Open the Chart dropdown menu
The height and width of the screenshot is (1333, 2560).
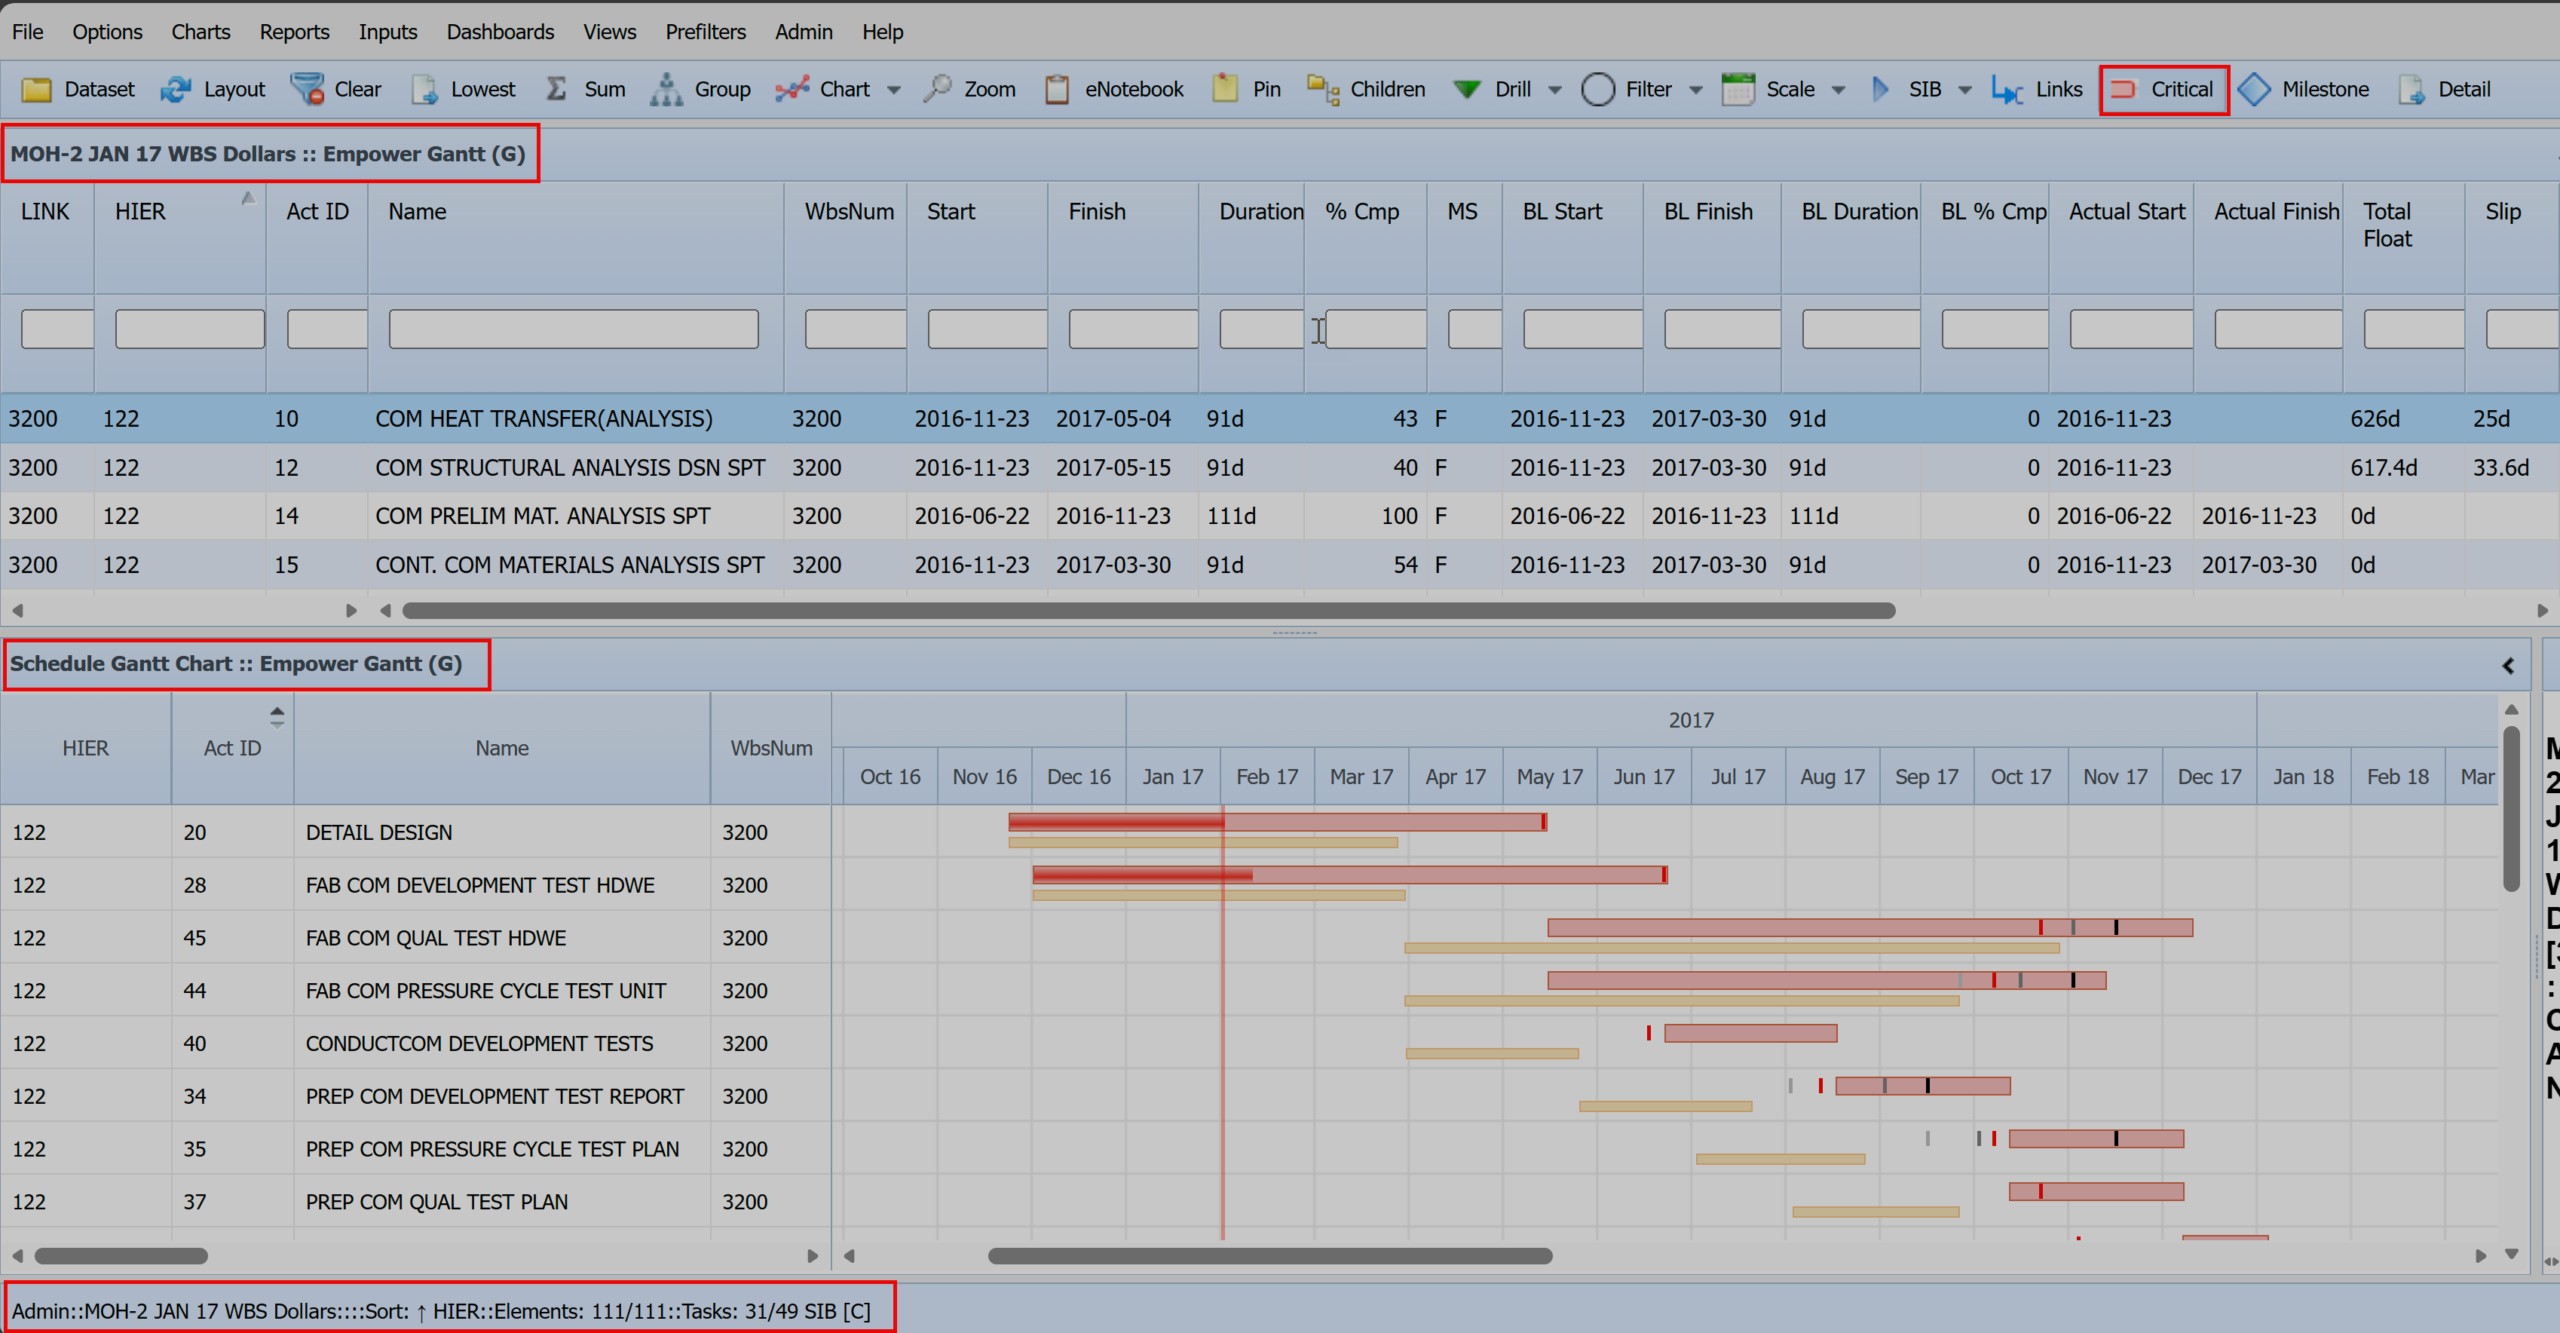point(893,89)
